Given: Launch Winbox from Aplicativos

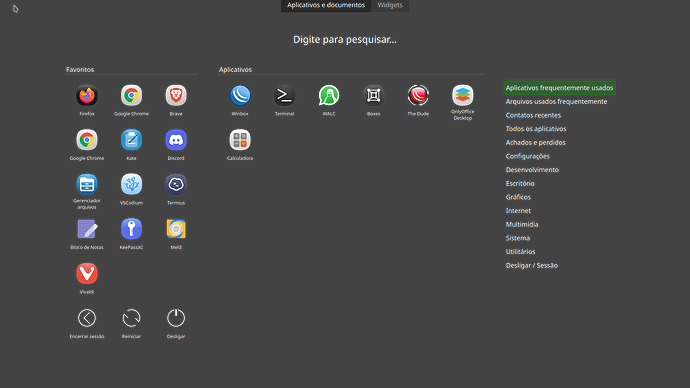Looking at the screenshot, I should pyautogui.click(x=240, y=96).
